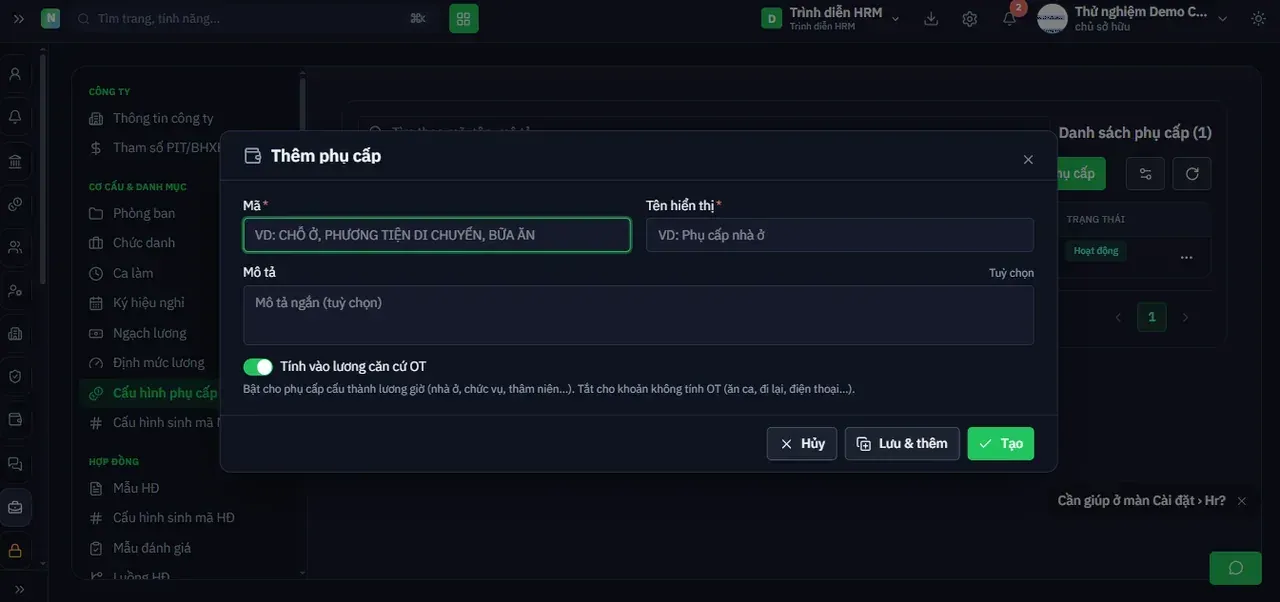
Task: Click into the Mô tả text area
Action: pos(638,315)
